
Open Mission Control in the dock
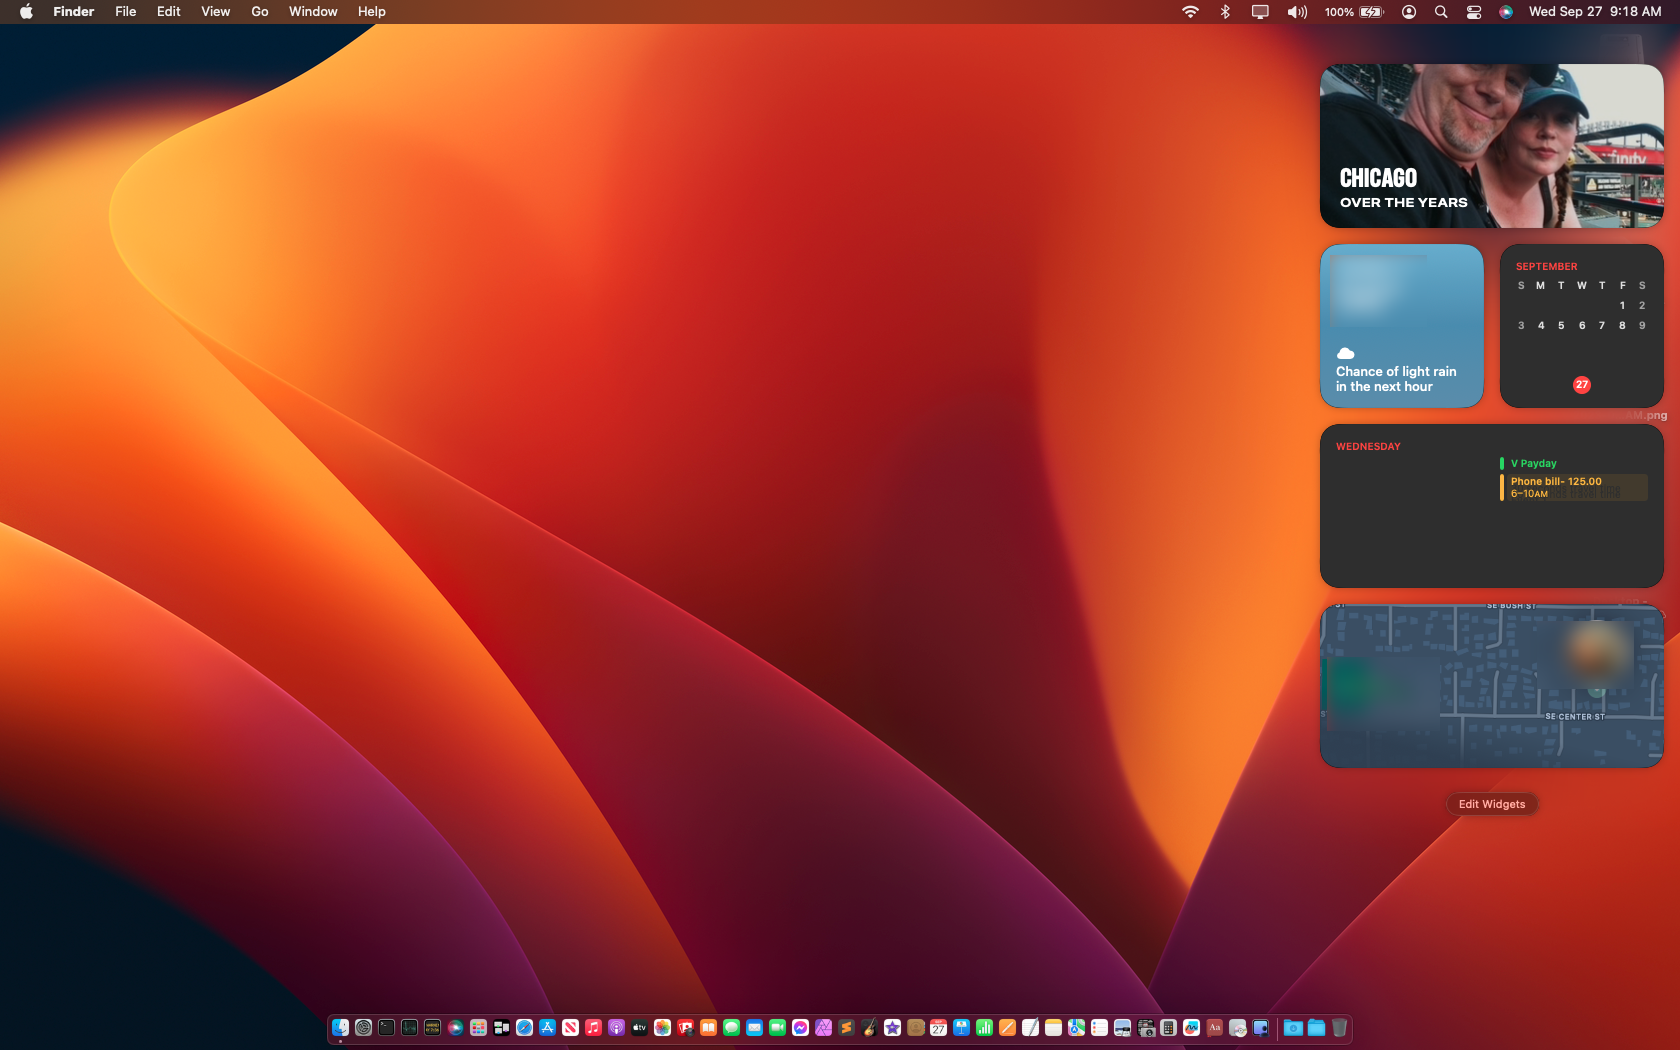point(501,1027)
